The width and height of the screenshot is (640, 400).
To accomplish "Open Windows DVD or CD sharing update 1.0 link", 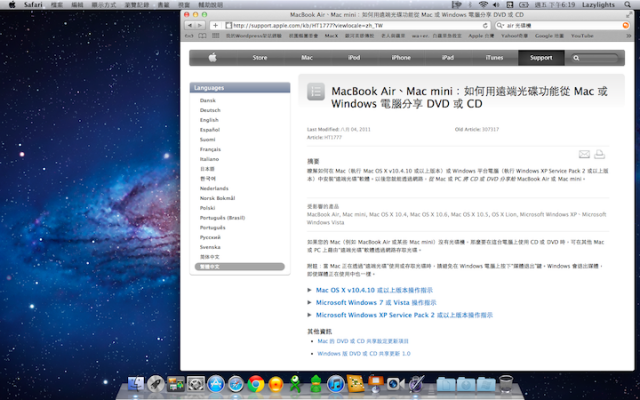I will [364, 353].
